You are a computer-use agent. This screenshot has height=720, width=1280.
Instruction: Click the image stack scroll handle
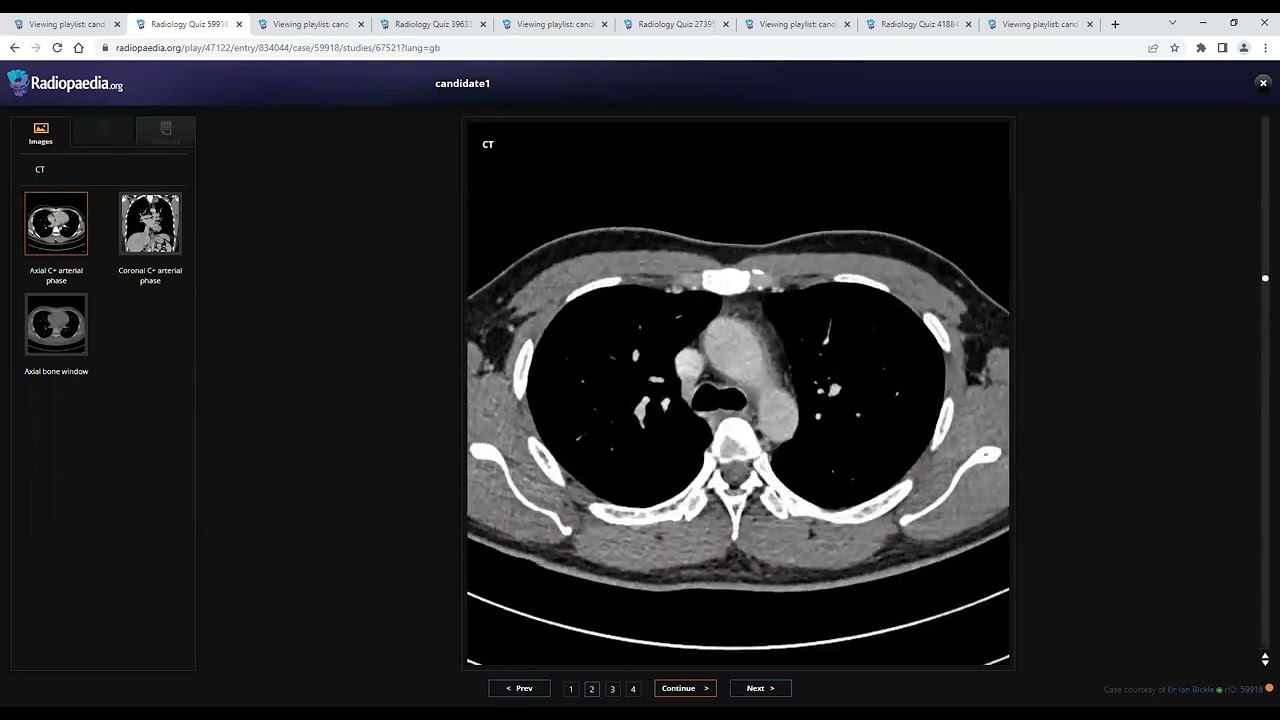pyautogui.click(x=1265, y=278)
